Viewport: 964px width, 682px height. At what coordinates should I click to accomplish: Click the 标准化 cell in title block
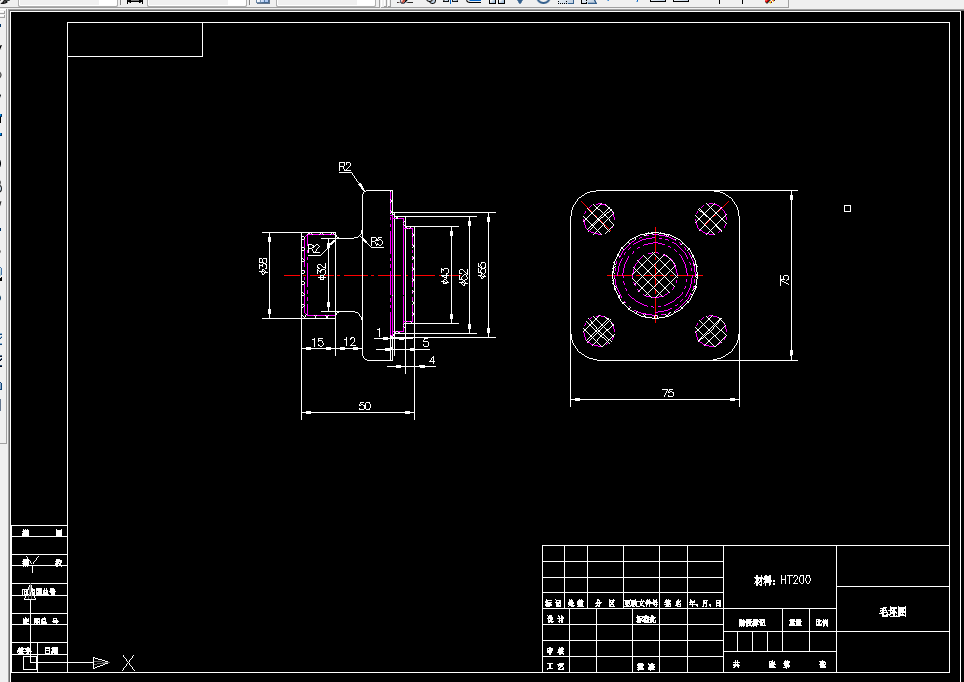coord(646,619)
